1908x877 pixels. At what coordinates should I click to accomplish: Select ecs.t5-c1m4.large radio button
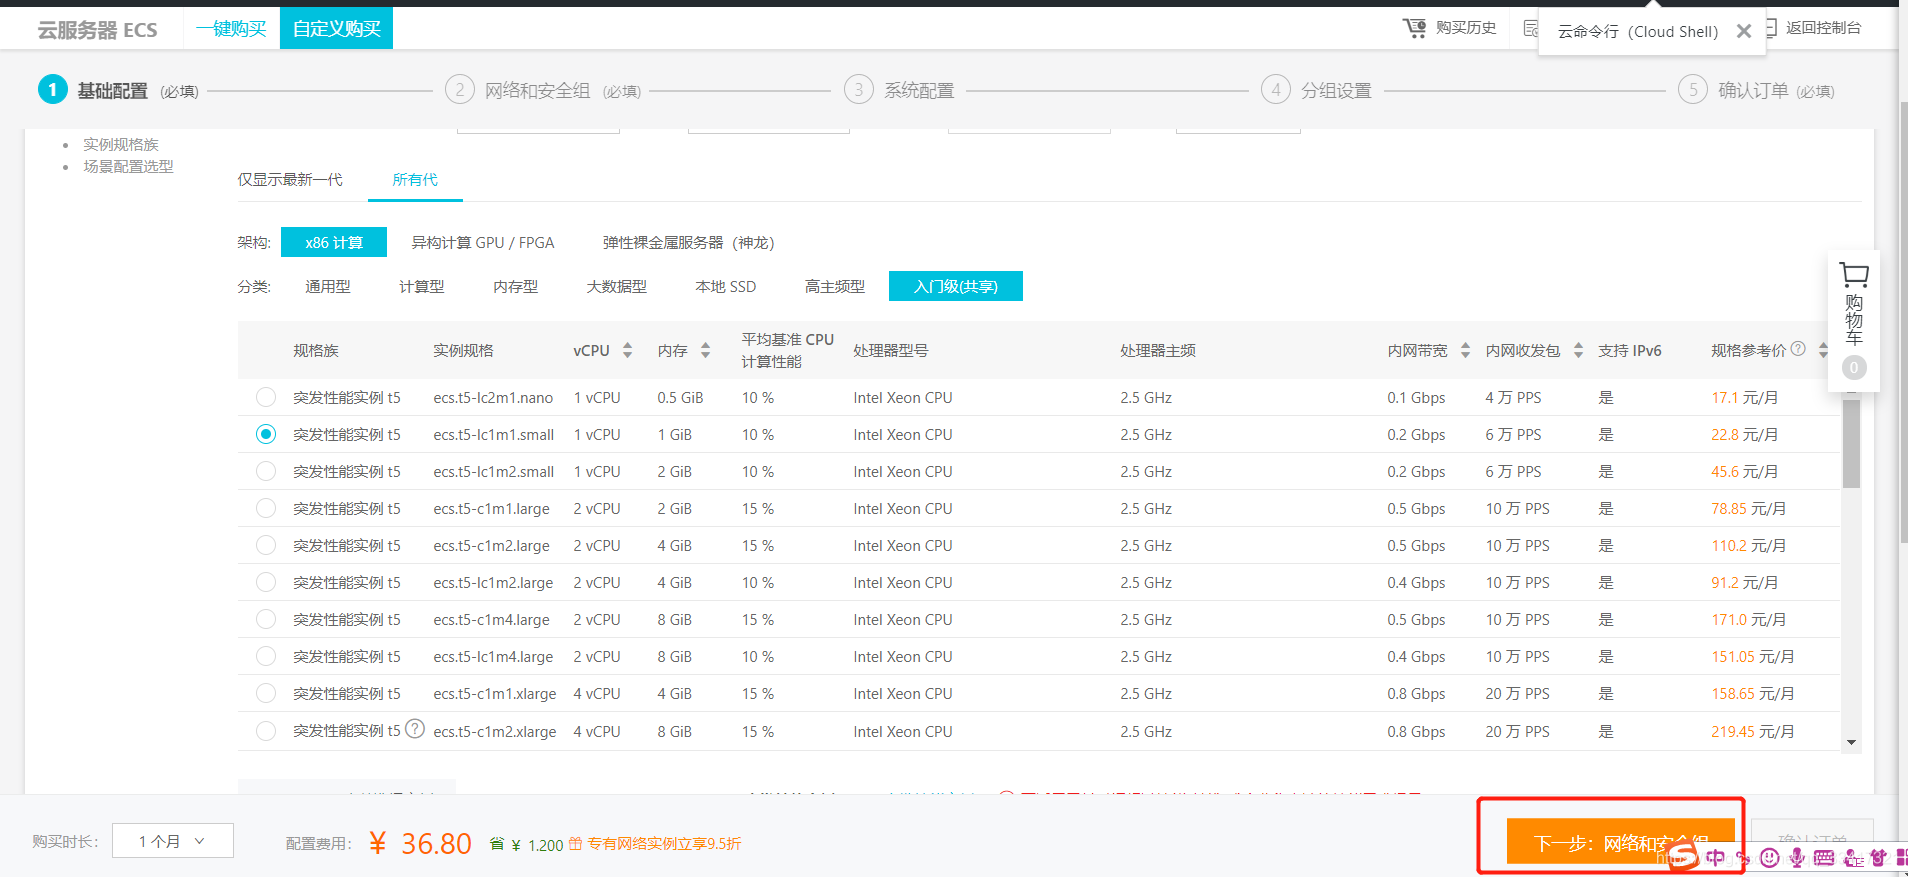[x=266, y=619]
